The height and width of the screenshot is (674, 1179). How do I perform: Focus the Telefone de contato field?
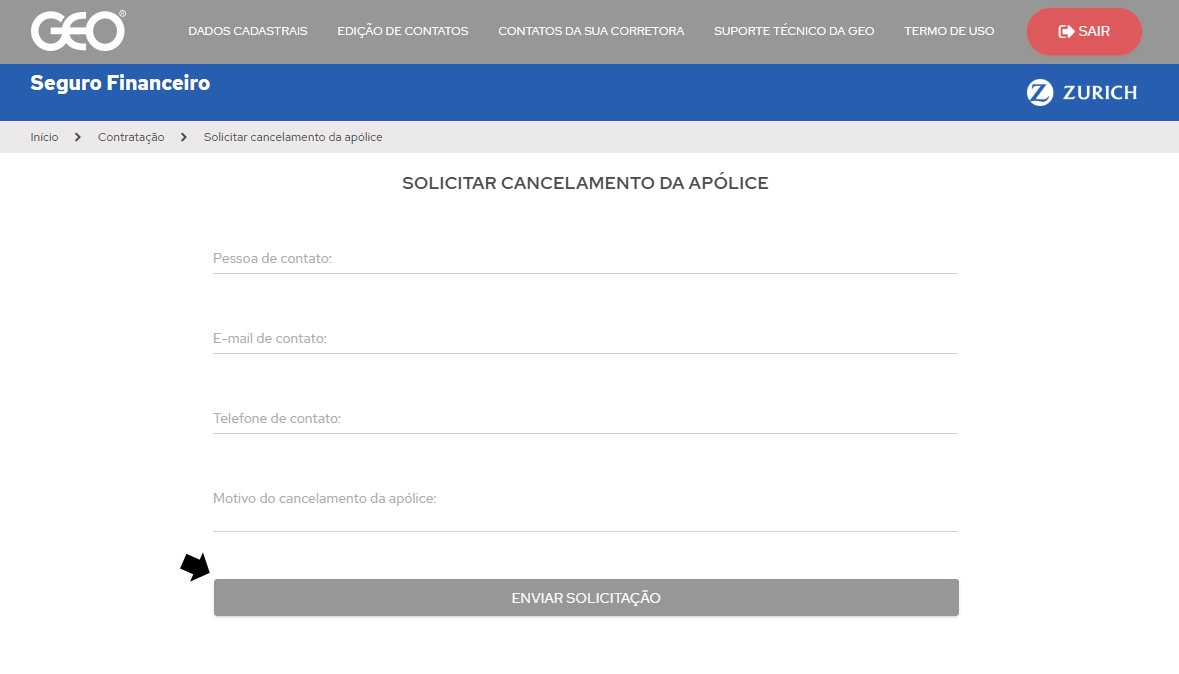(x=585, y=418)
